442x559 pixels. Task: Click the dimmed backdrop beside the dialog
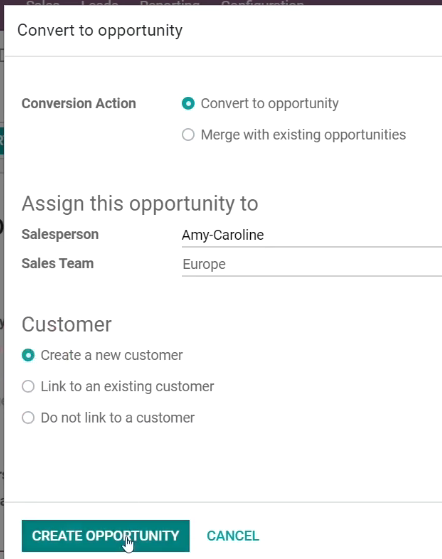point(2,285)
